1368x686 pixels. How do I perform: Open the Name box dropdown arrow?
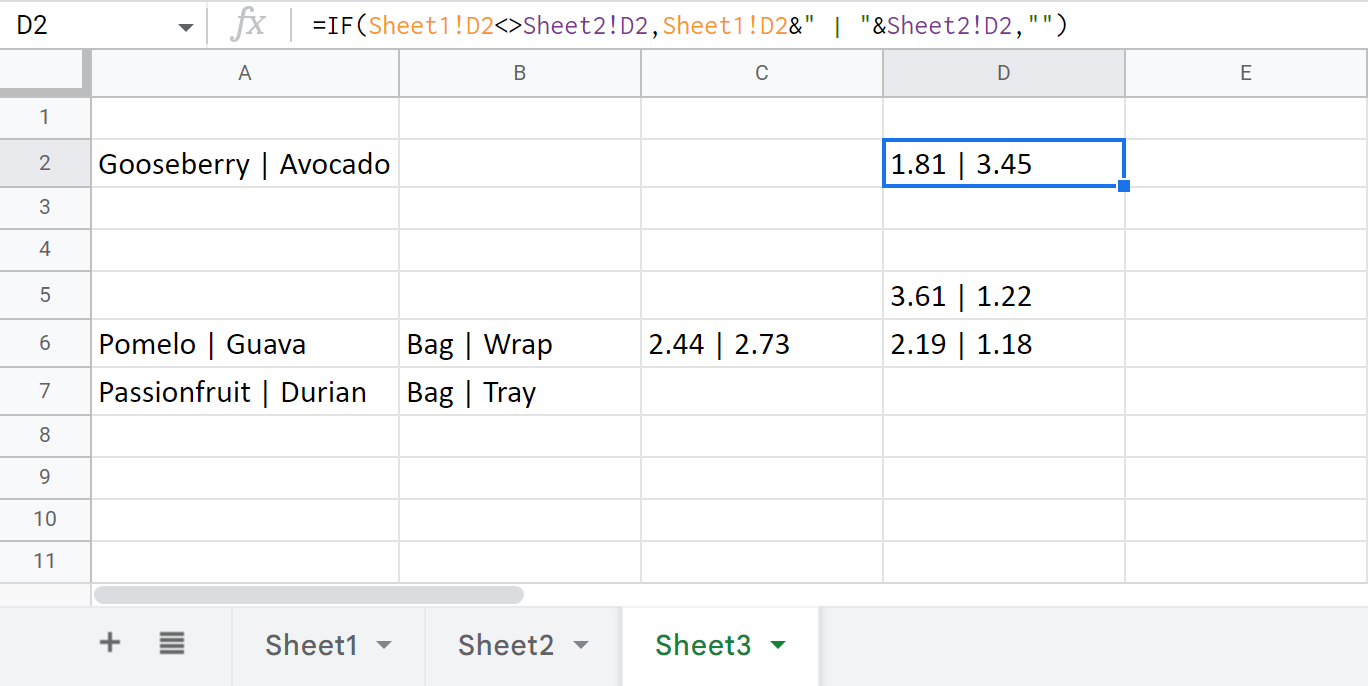click(185, 25)
